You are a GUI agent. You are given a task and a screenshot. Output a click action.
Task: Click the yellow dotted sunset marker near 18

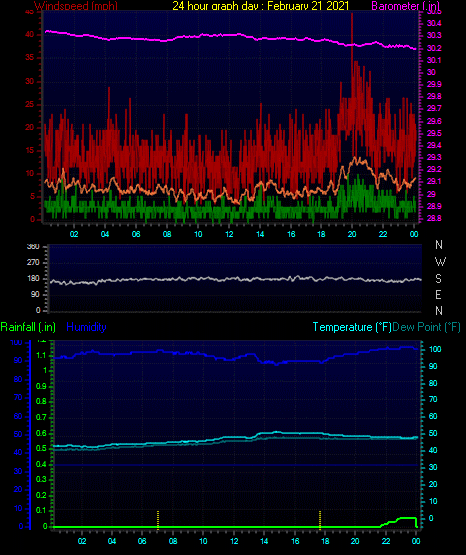pos(320,520)
